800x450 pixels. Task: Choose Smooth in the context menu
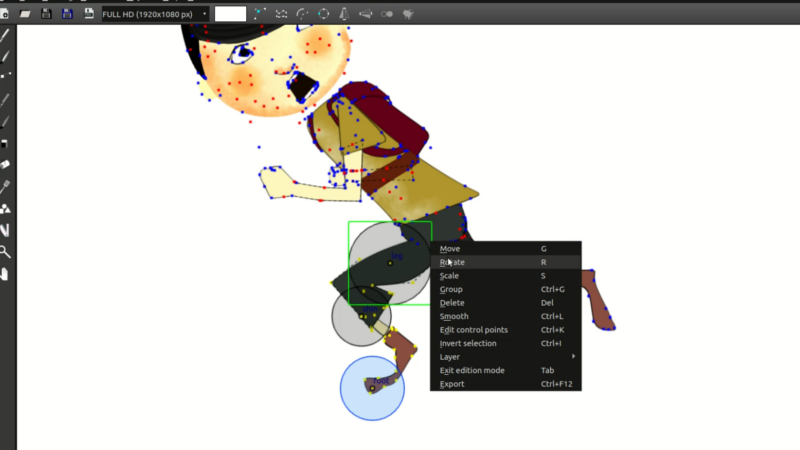pos(506,316)
